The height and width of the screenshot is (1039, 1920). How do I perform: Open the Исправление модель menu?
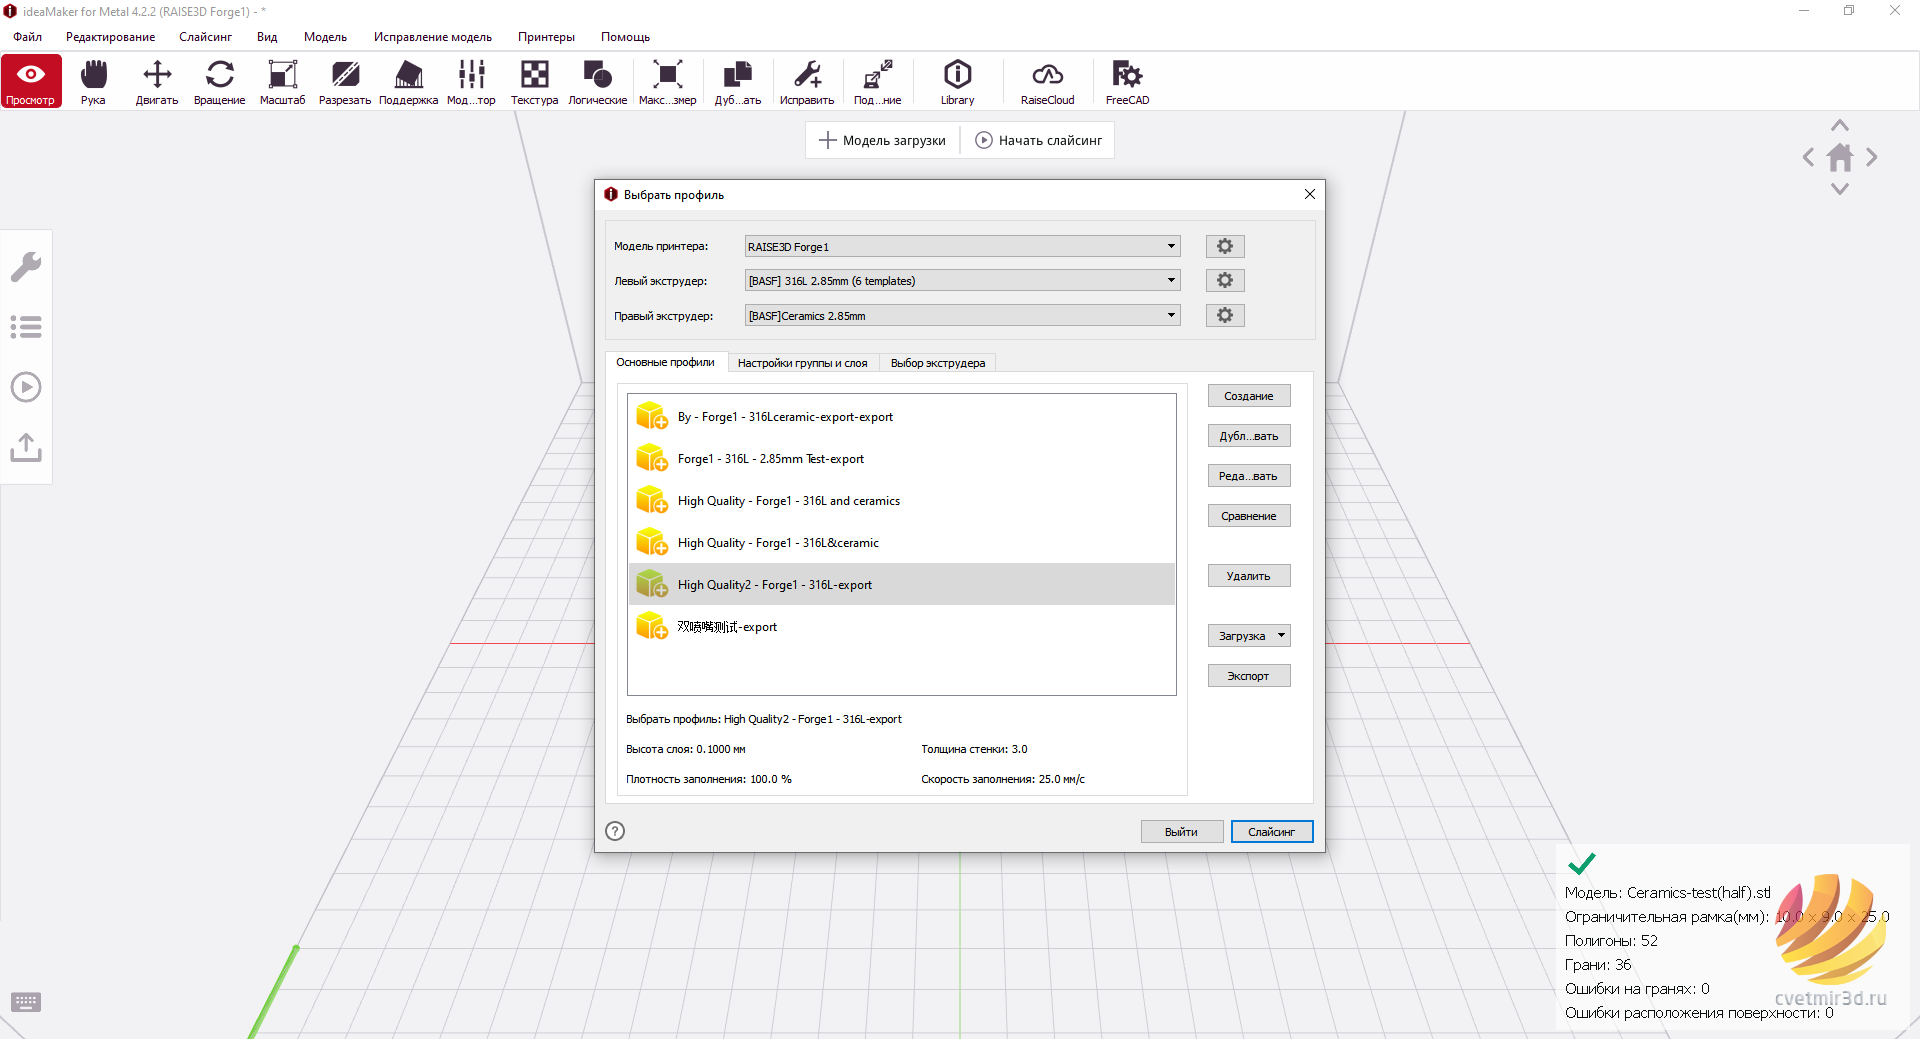click(x=433, y=37)
